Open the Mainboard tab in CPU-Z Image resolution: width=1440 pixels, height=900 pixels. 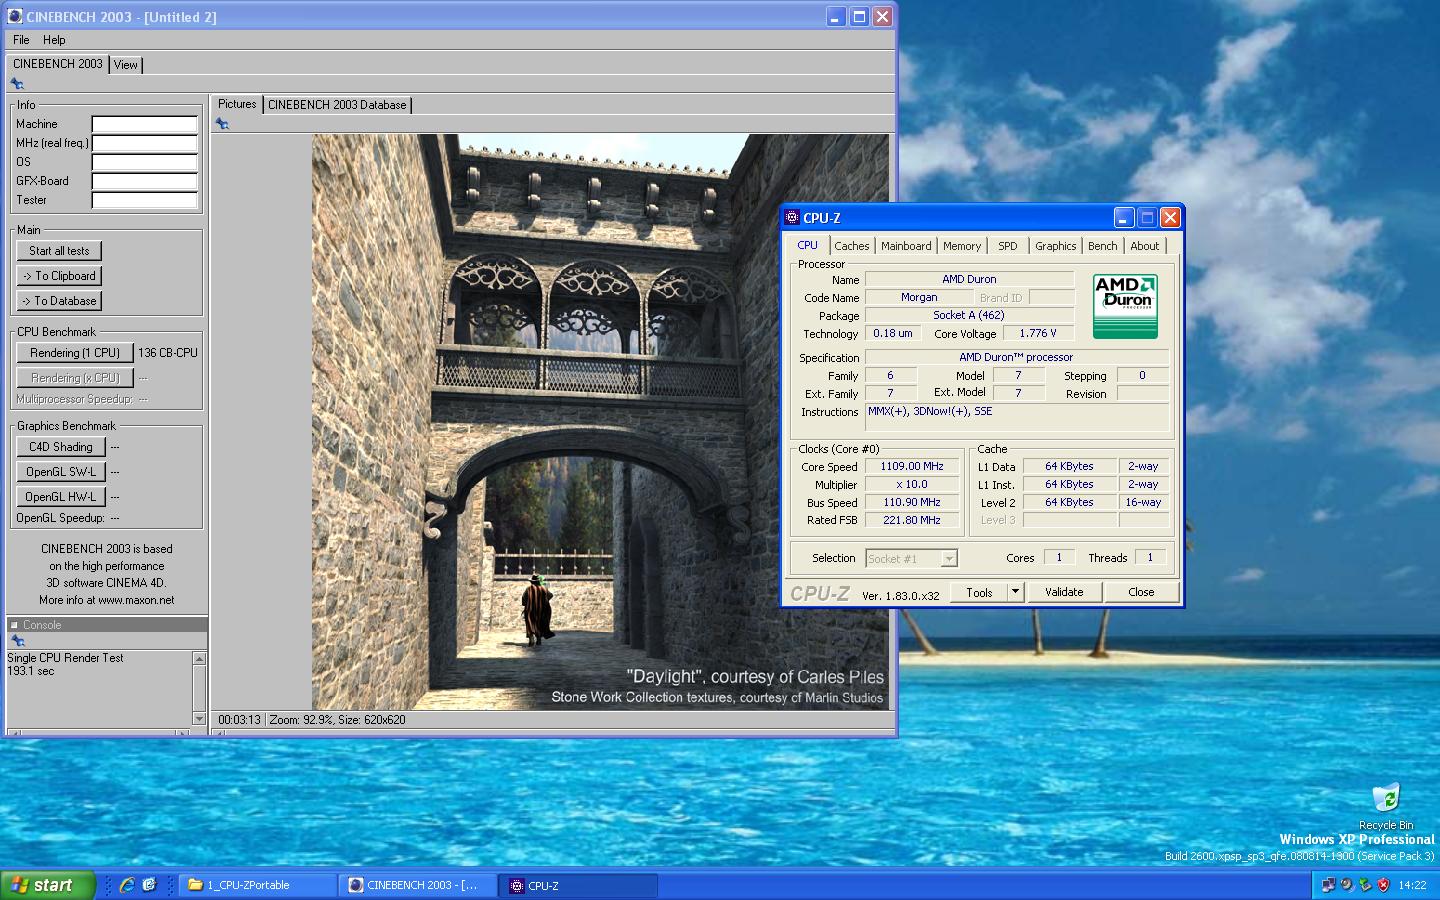tap(906, 246)
